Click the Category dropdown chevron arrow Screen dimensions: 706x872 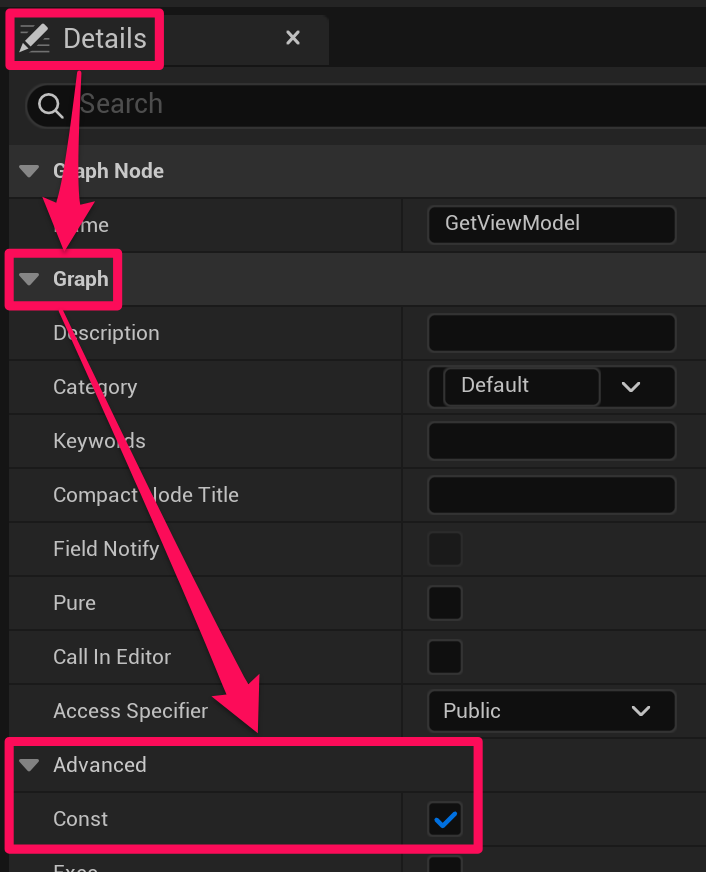click(x=631, y=387)
